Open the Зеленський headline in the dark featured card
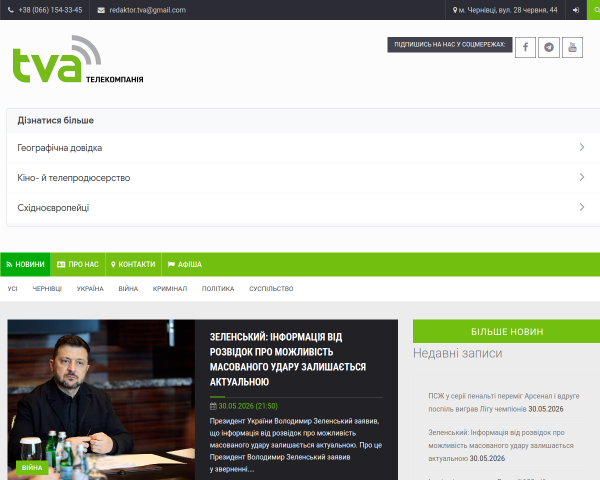 point(288,359)
